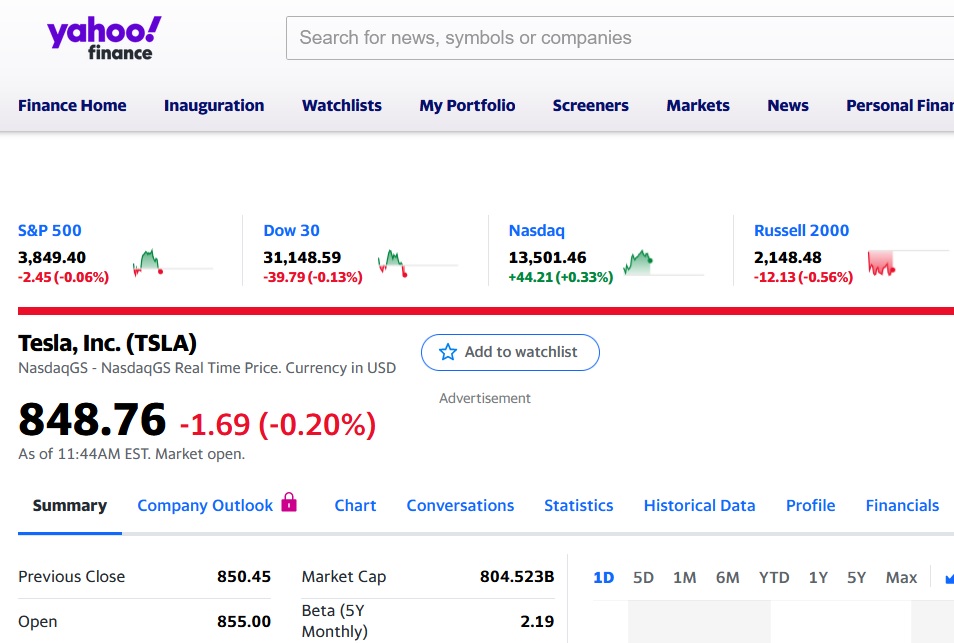Select the 6M chart range
954x643 pixels.
(728, 577)
